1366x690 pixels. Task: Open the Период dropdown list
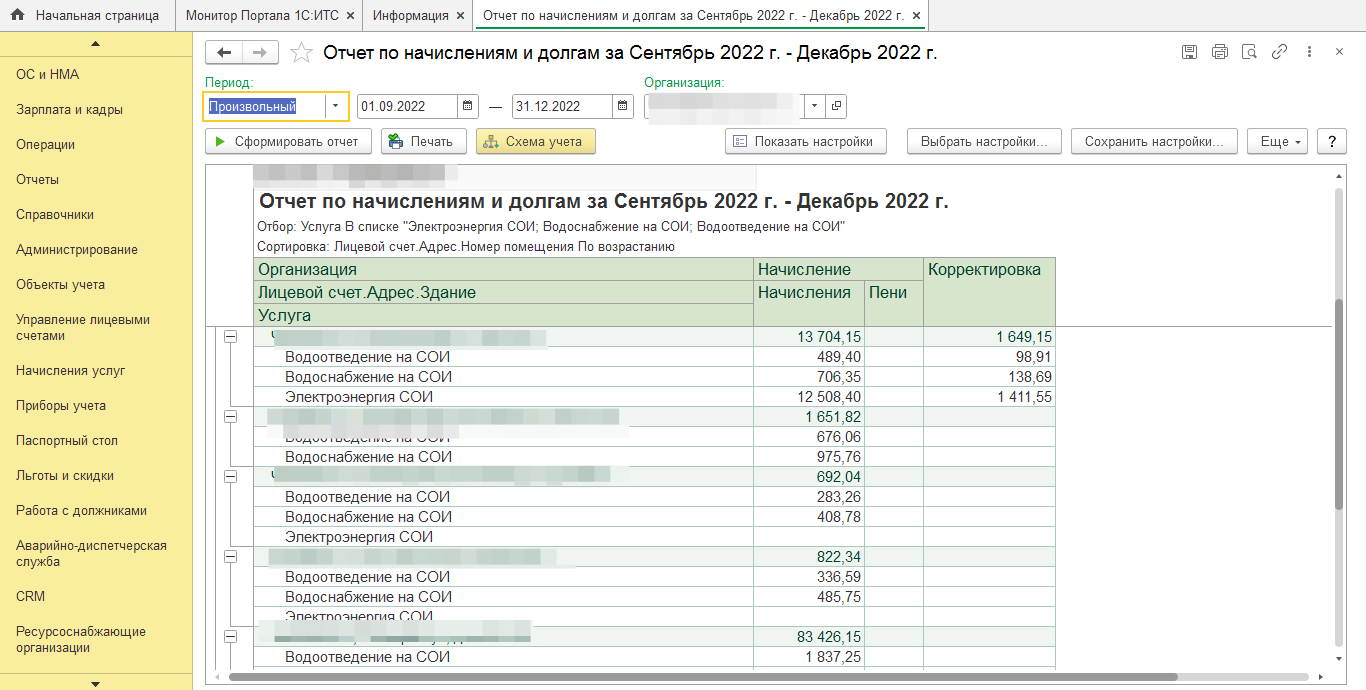335,106
